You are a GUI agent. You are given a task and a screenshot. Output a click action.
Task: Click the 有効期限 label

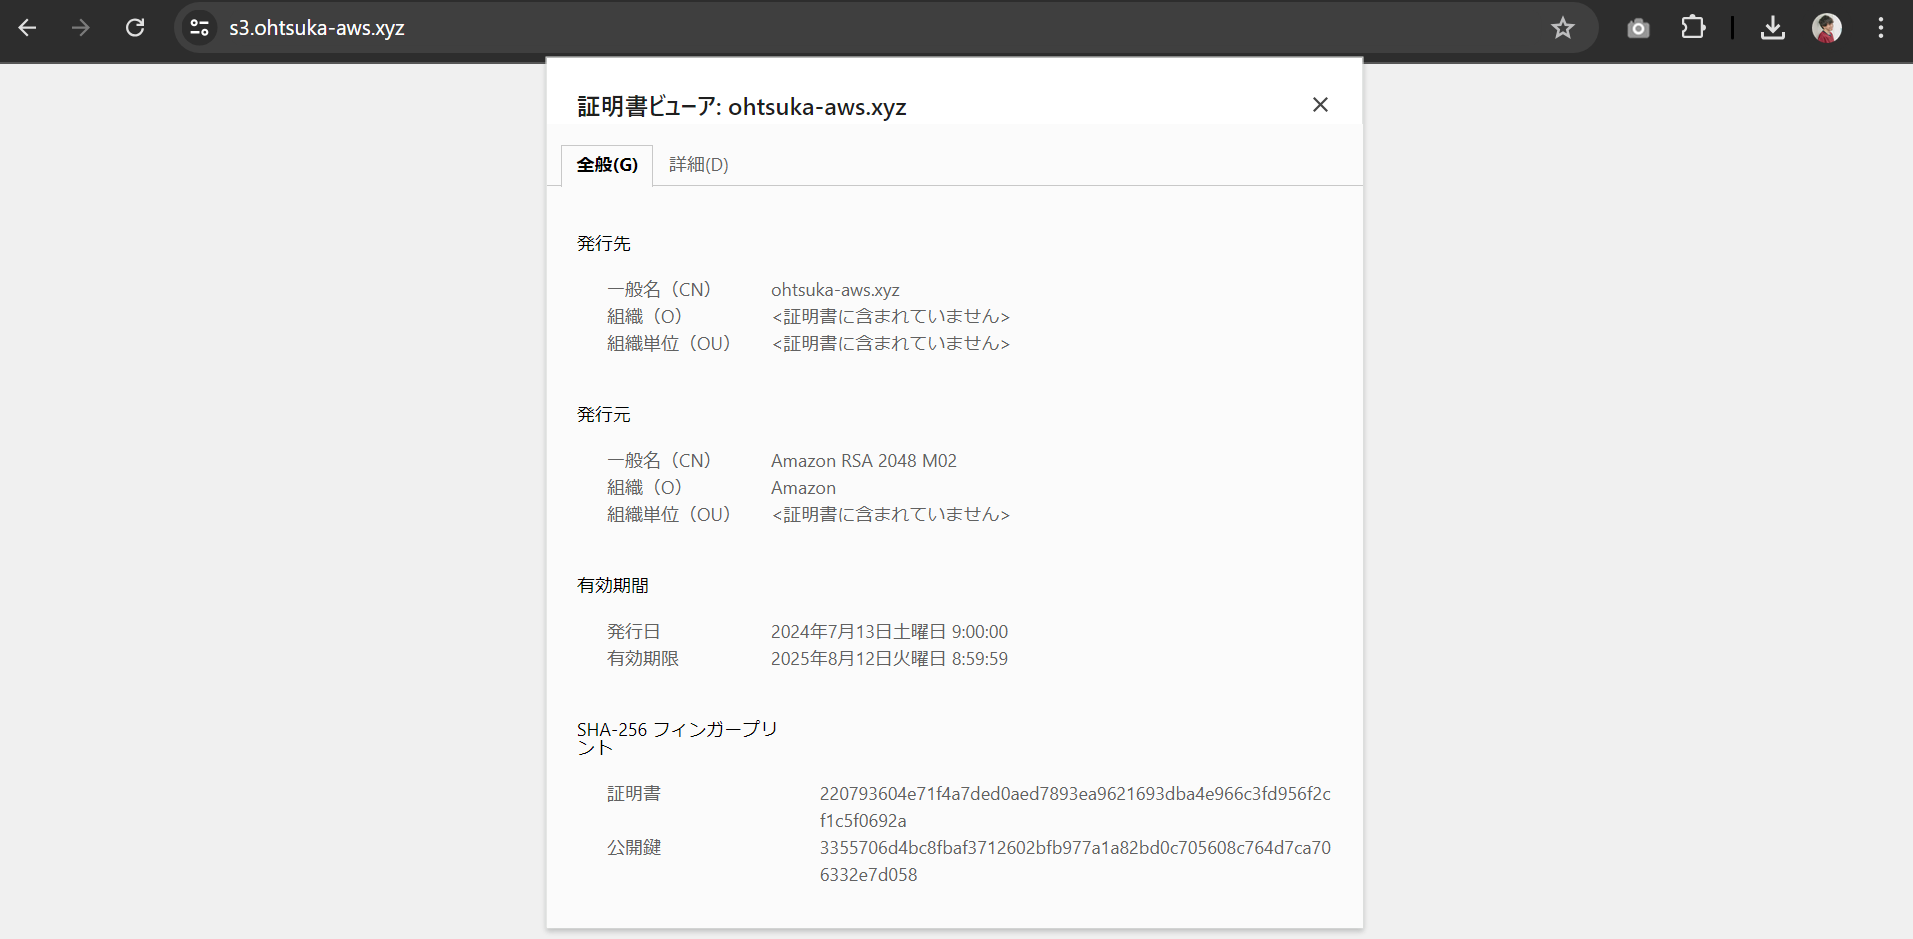tap(643, 659)
